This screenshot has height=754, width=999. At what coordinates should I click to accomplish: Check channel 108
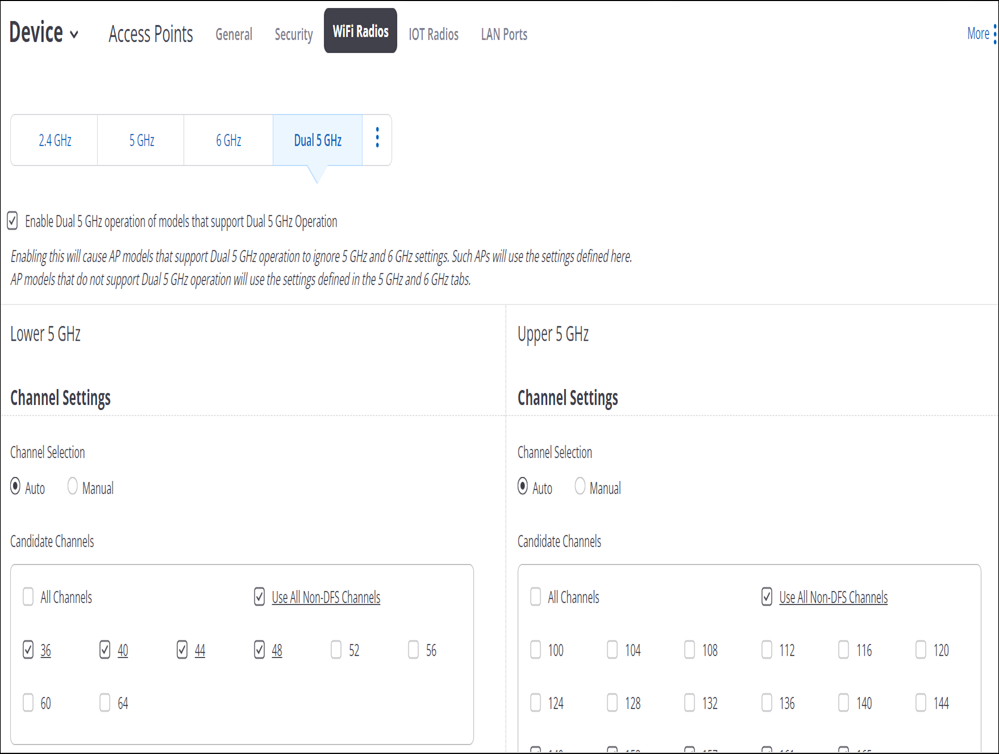coord(689,649)
